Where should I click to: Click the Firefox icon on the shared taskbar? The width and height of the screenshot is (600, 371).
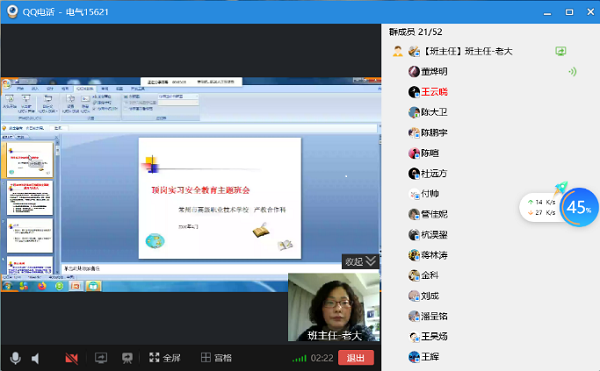[x=41, y=286]
